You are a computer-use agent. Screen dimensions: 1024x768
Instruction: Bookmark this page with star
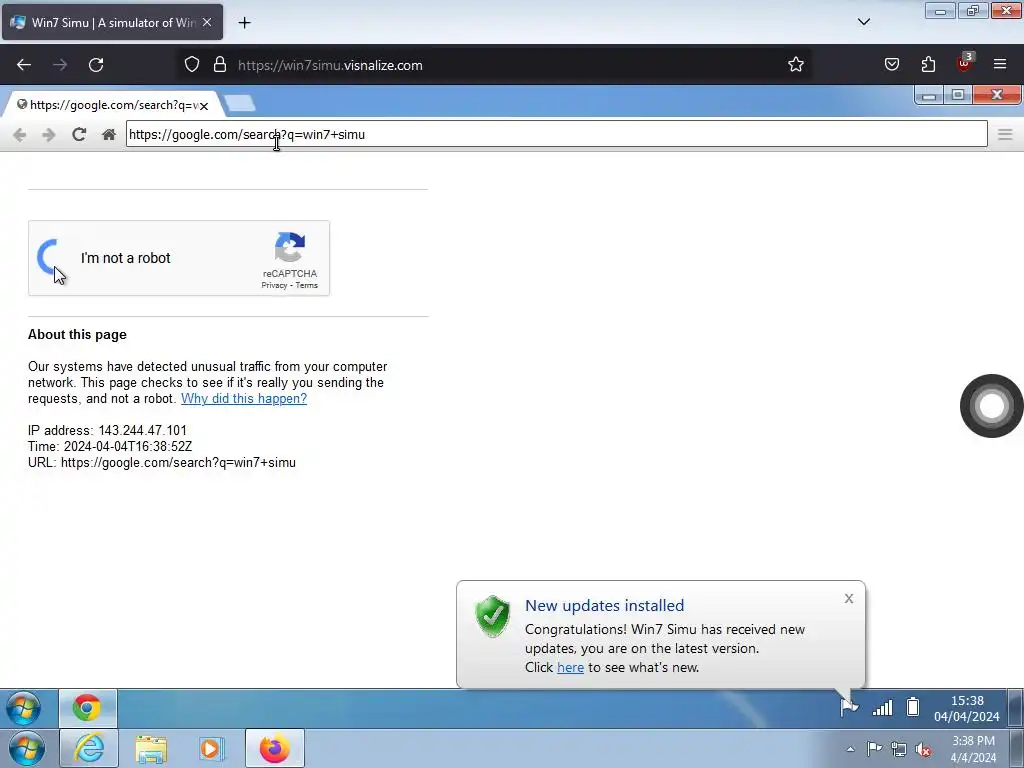[795, 65]
